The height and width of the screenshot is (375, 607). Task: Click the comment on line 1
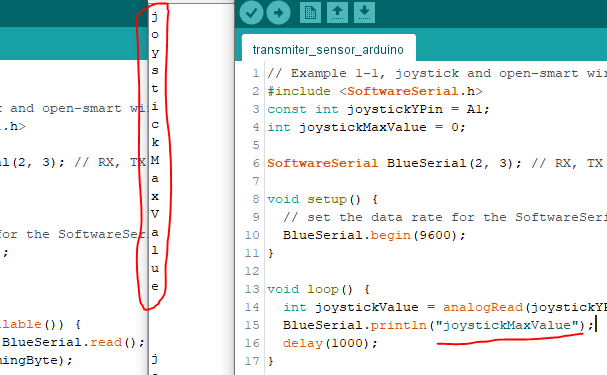pos(437,73)
